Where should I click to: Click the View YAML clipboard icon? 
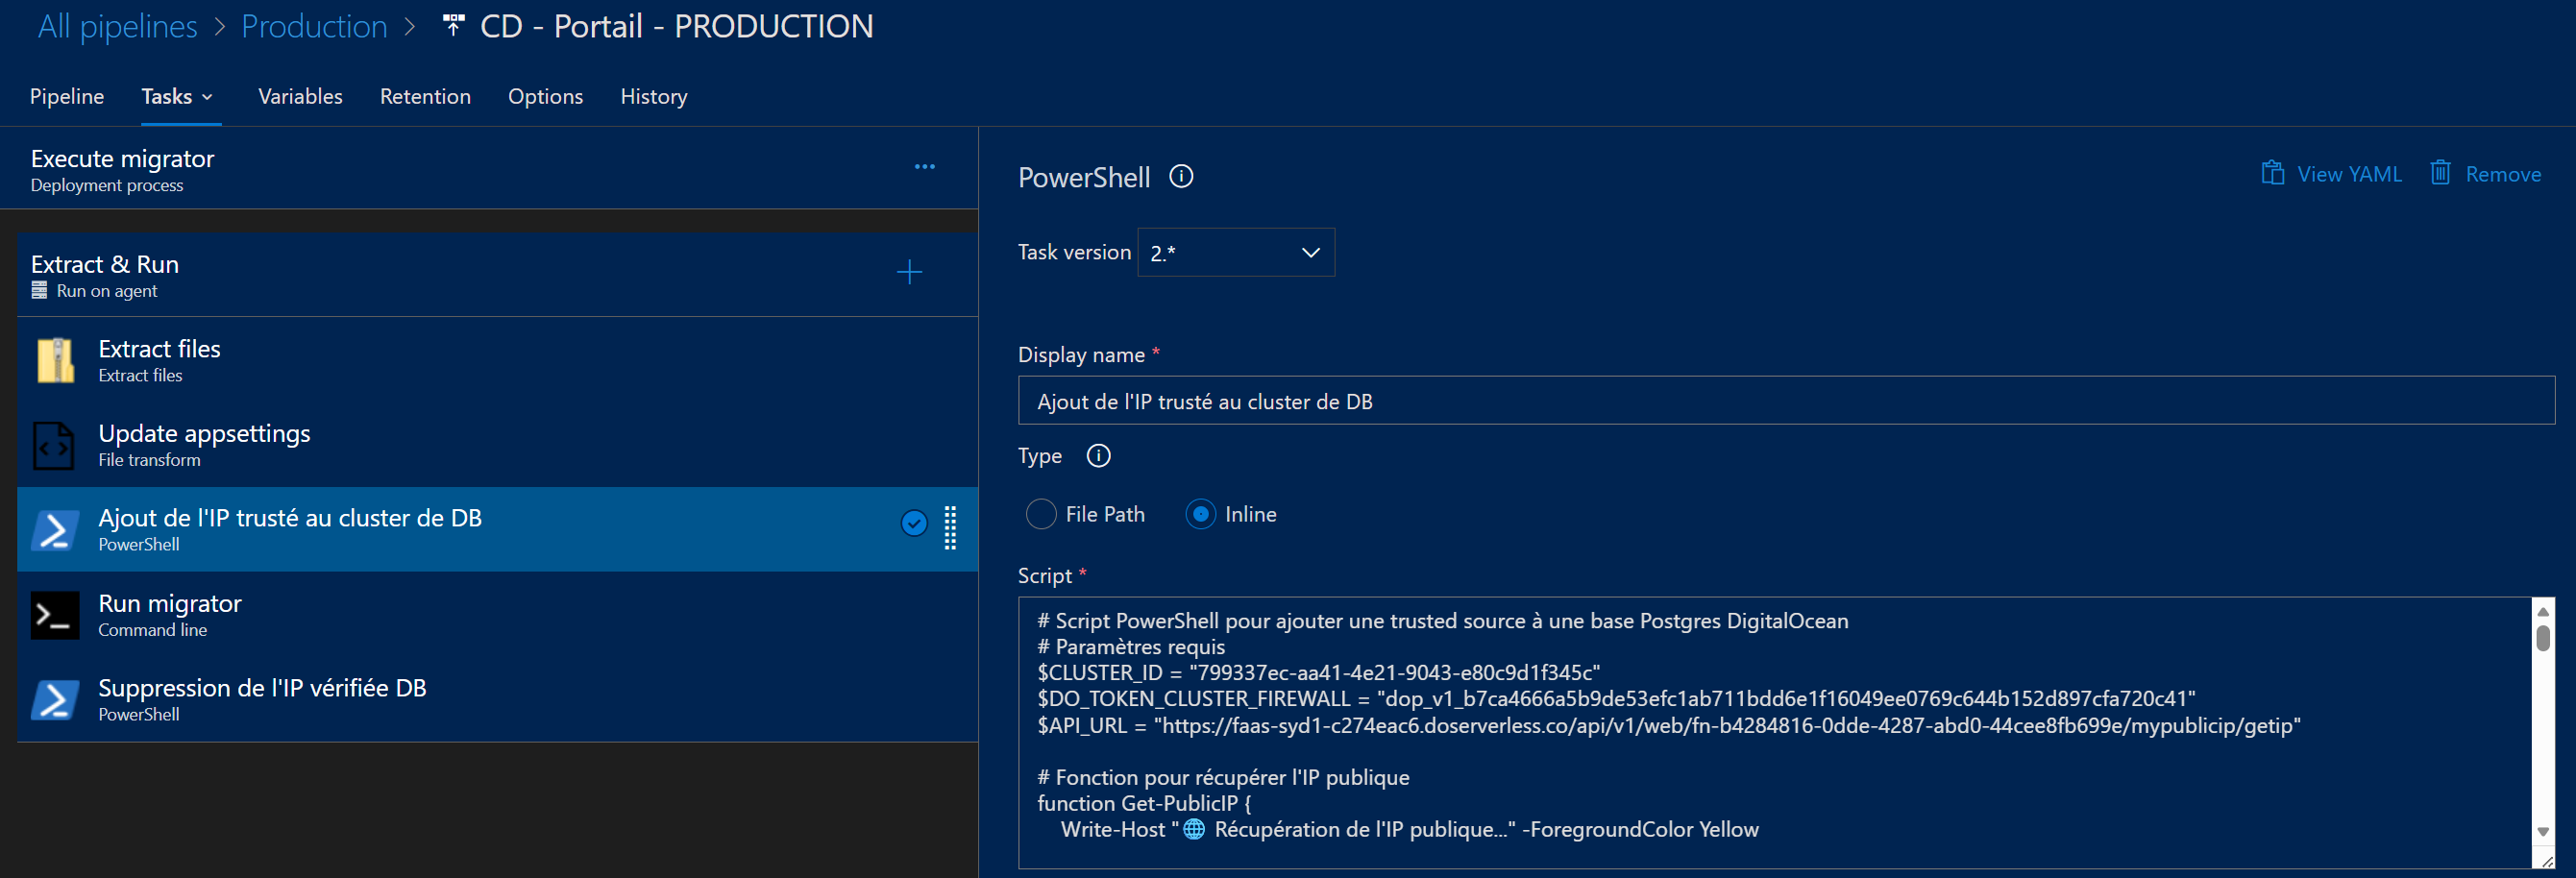(x=2272, y=174)
